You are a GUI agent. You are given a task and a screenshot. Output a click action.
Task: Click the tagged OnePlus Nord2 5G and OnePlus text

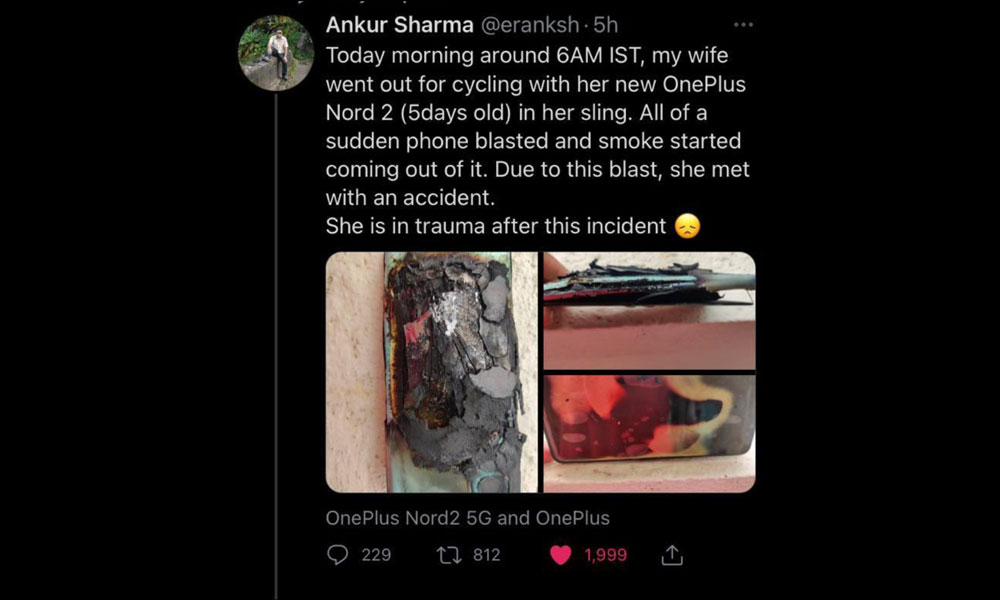(467, 518)
